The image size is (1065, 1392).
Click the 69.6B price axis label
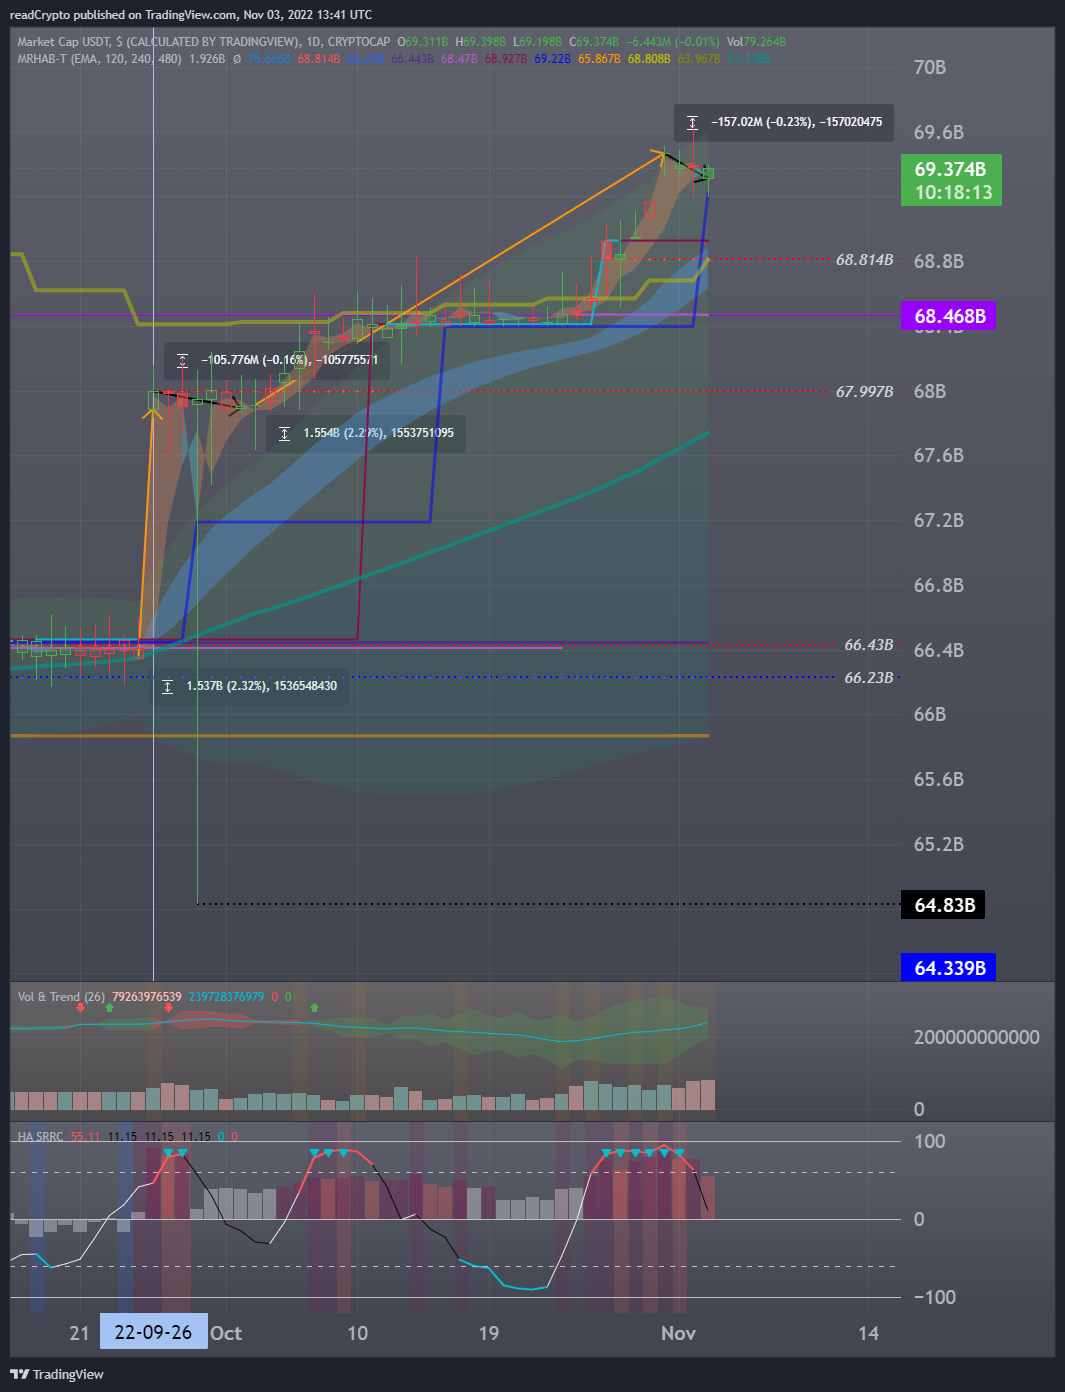pos(939,132)
